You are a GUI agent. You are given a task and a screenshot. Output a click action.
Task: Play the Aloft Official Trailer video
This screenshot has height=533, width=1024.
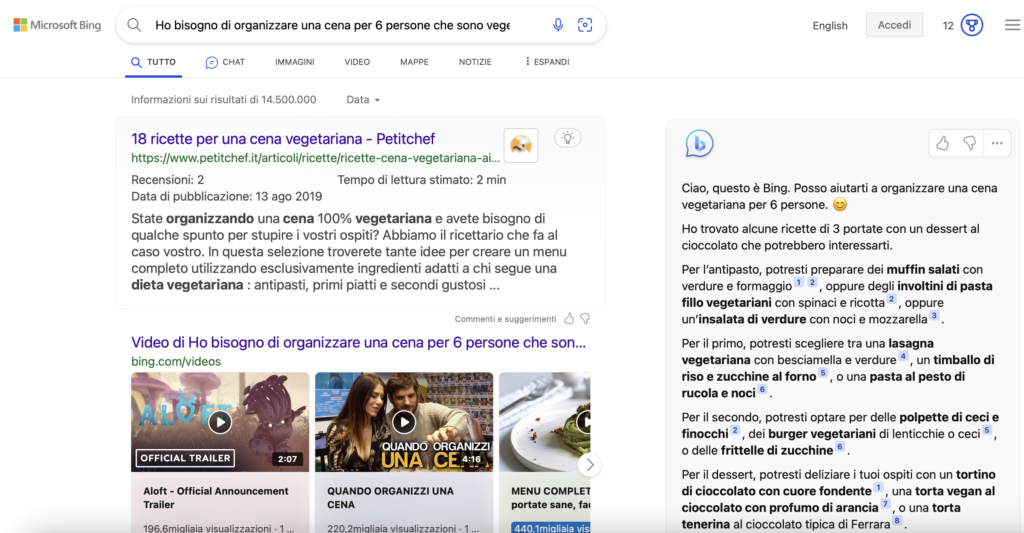pyautogui.click(x=220, y=422)
